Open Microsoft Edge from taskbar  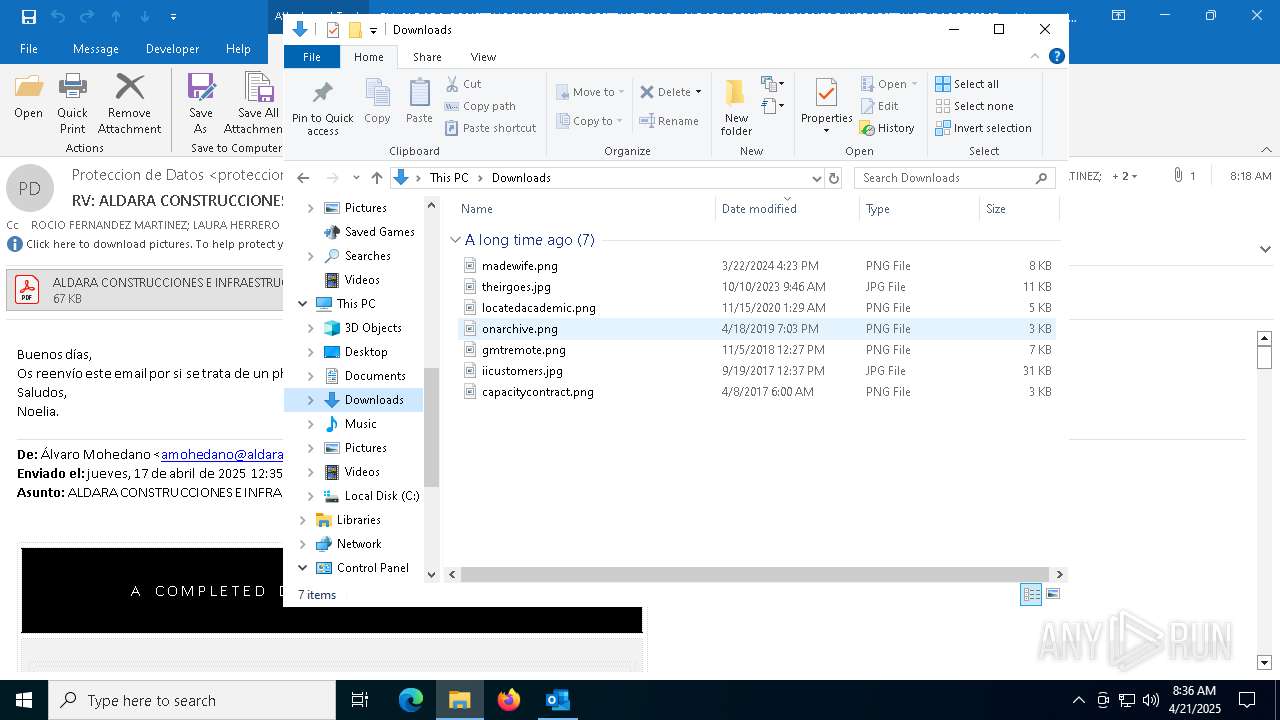coord(411,700)
